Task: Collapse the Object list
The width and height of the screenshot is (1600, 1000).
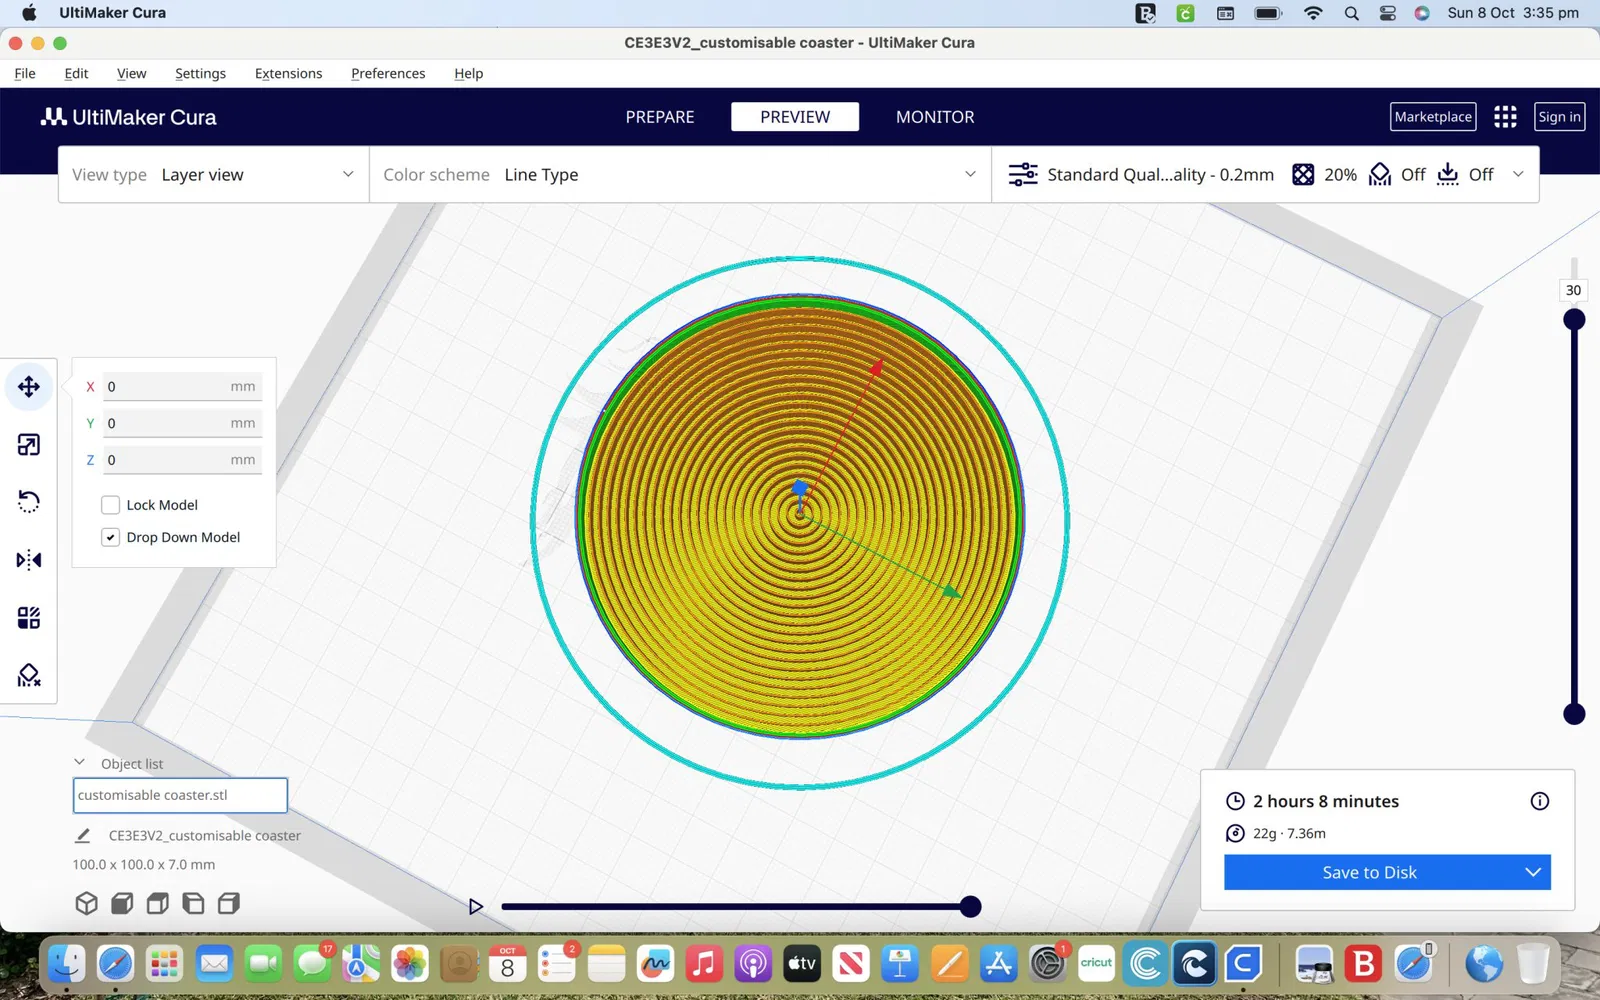Action: pos(80,763)
